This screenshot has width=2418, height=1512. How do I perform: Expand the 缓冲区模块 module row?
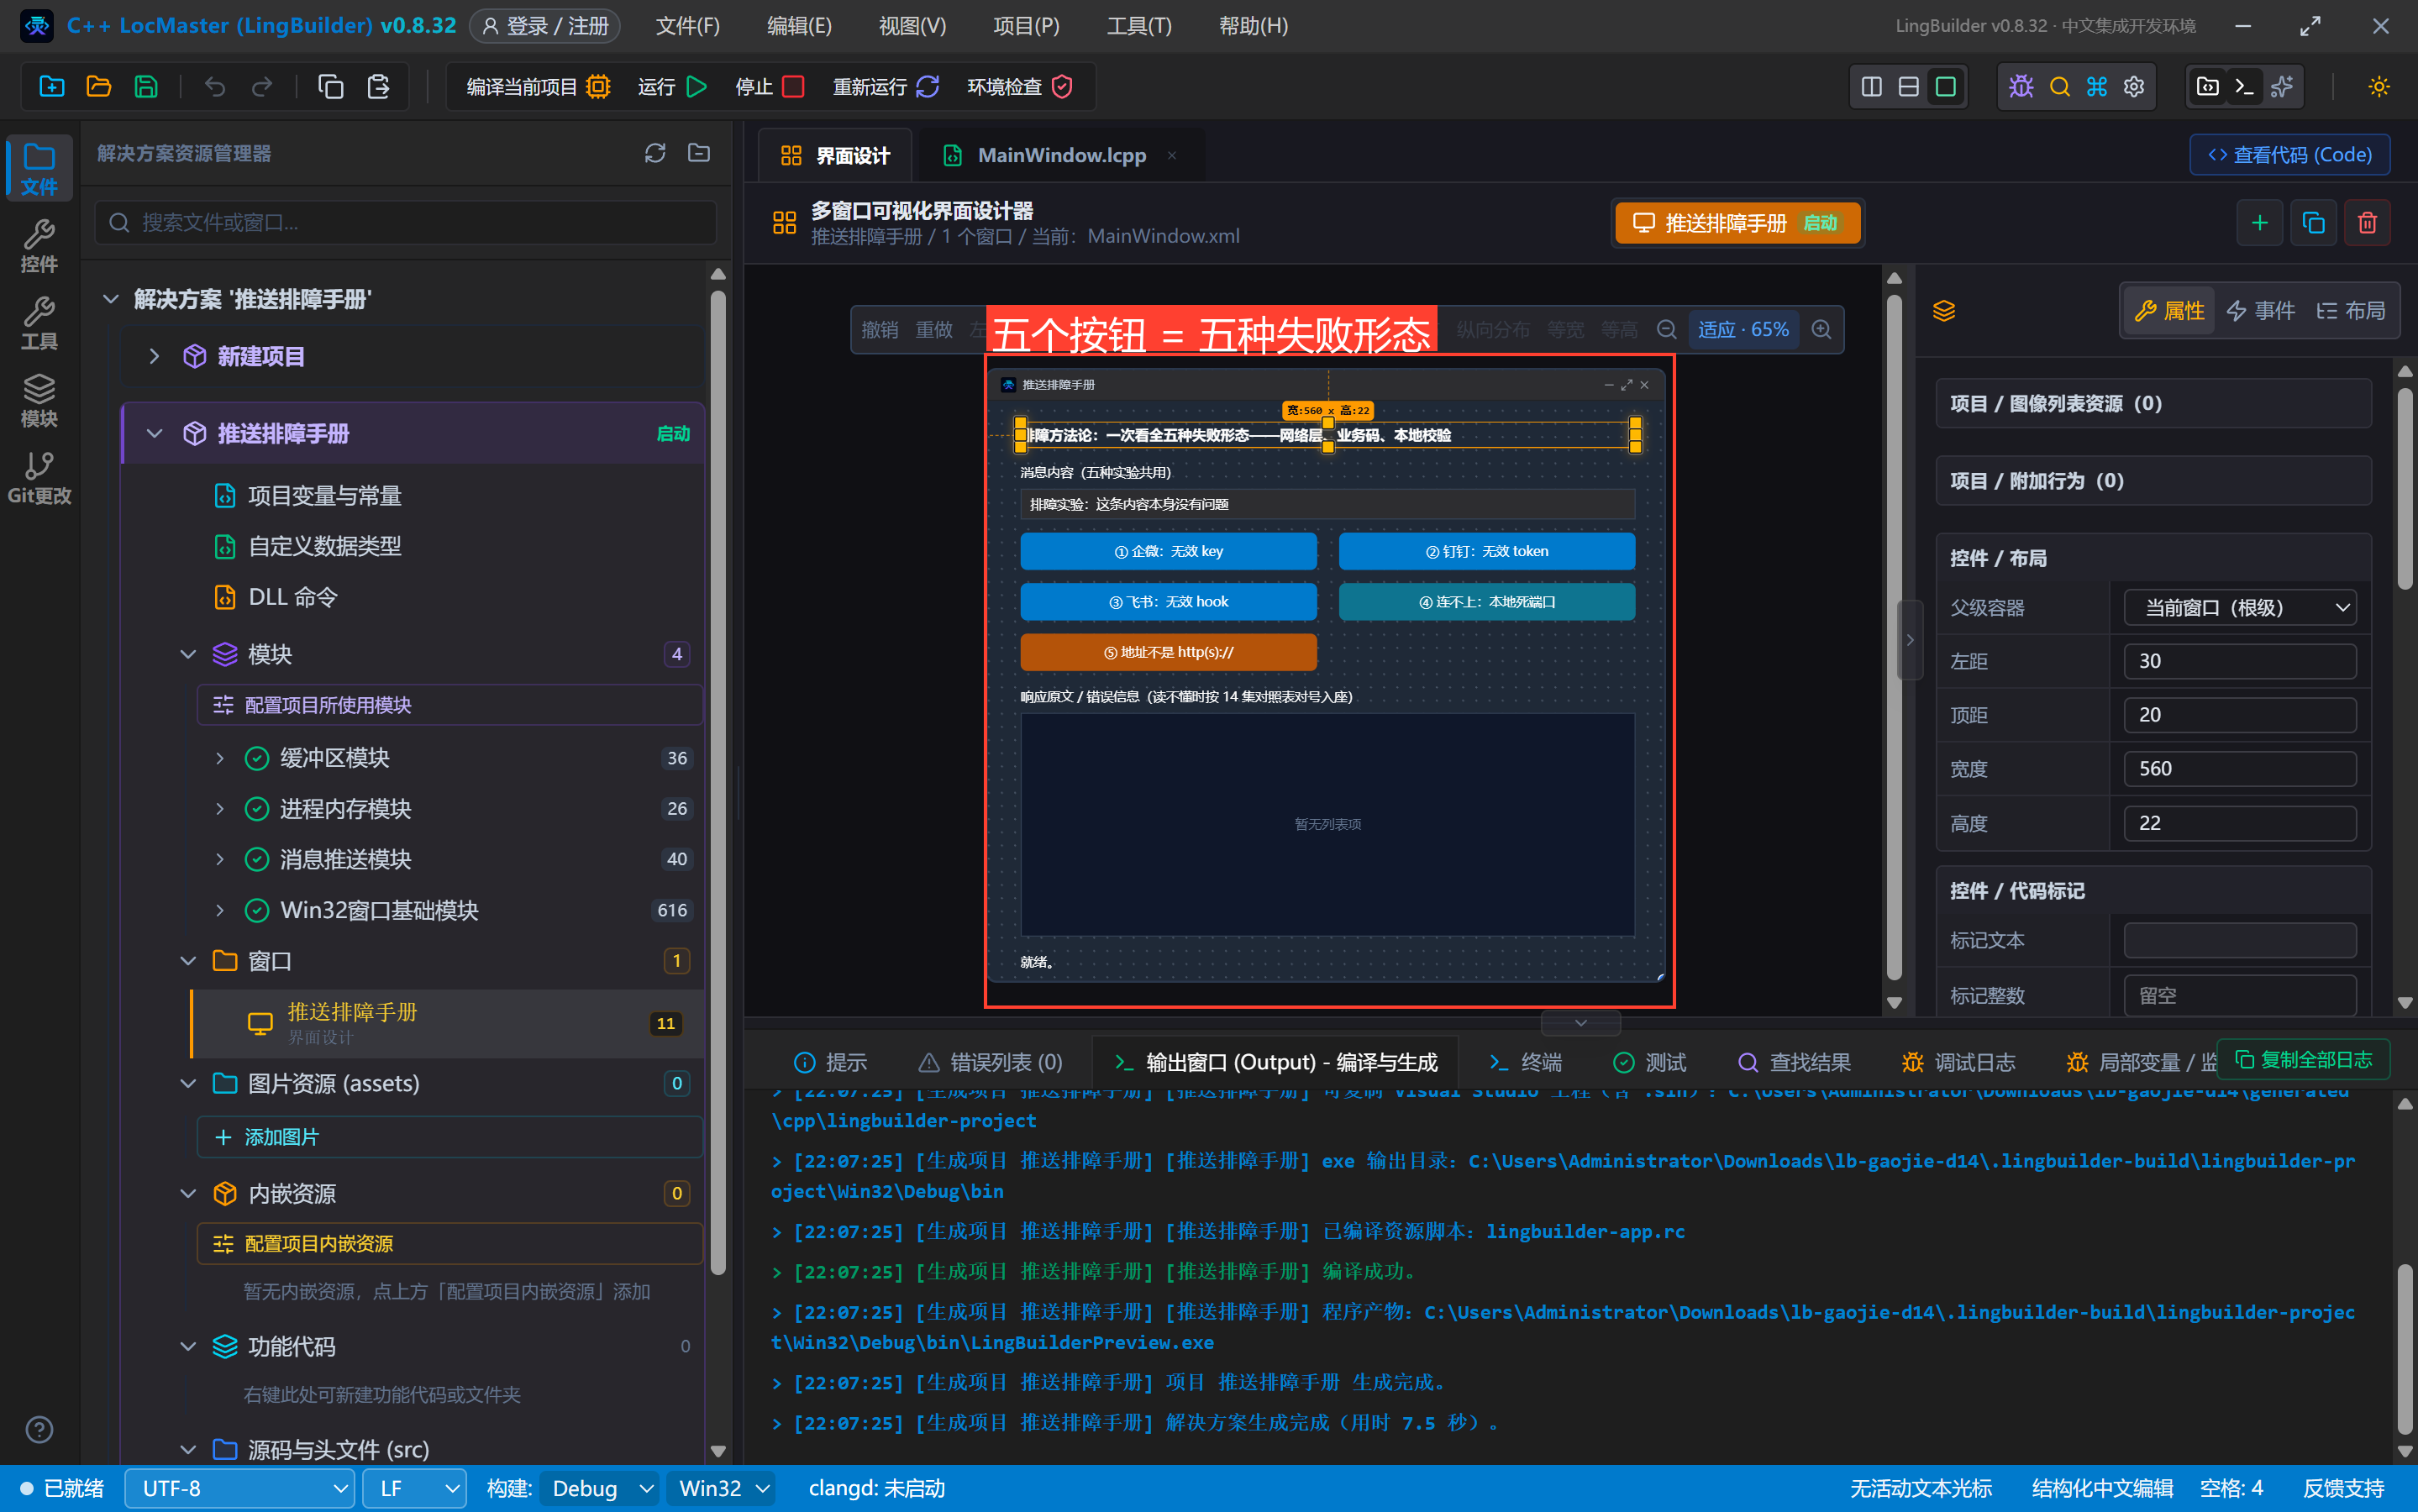pyautogui.click(x=220, y=758)
